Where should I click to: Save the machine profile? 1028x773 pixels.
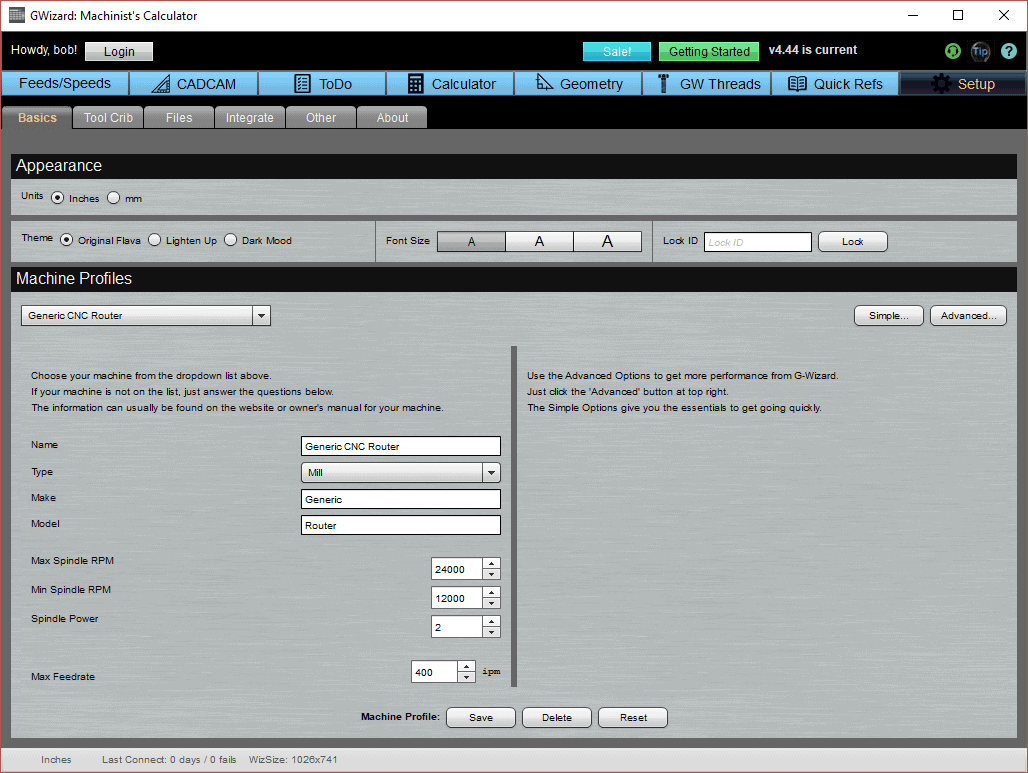(x=480, y=717)
